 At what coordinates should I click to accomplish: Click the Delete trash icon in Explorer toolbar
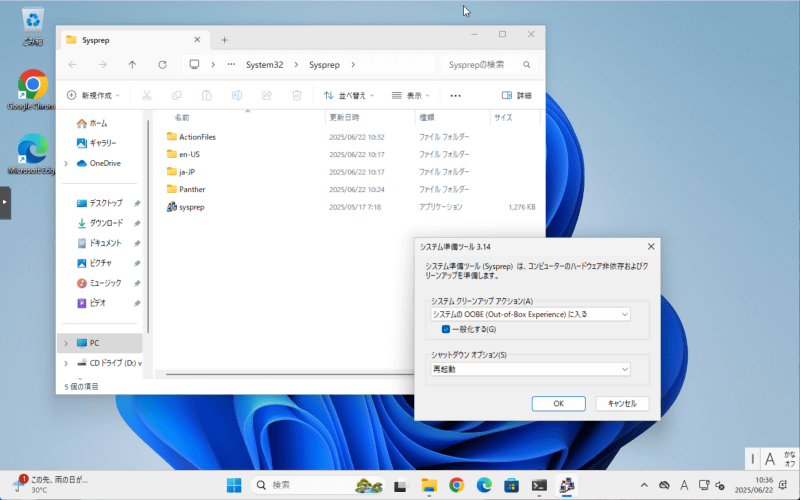[297, 95]
